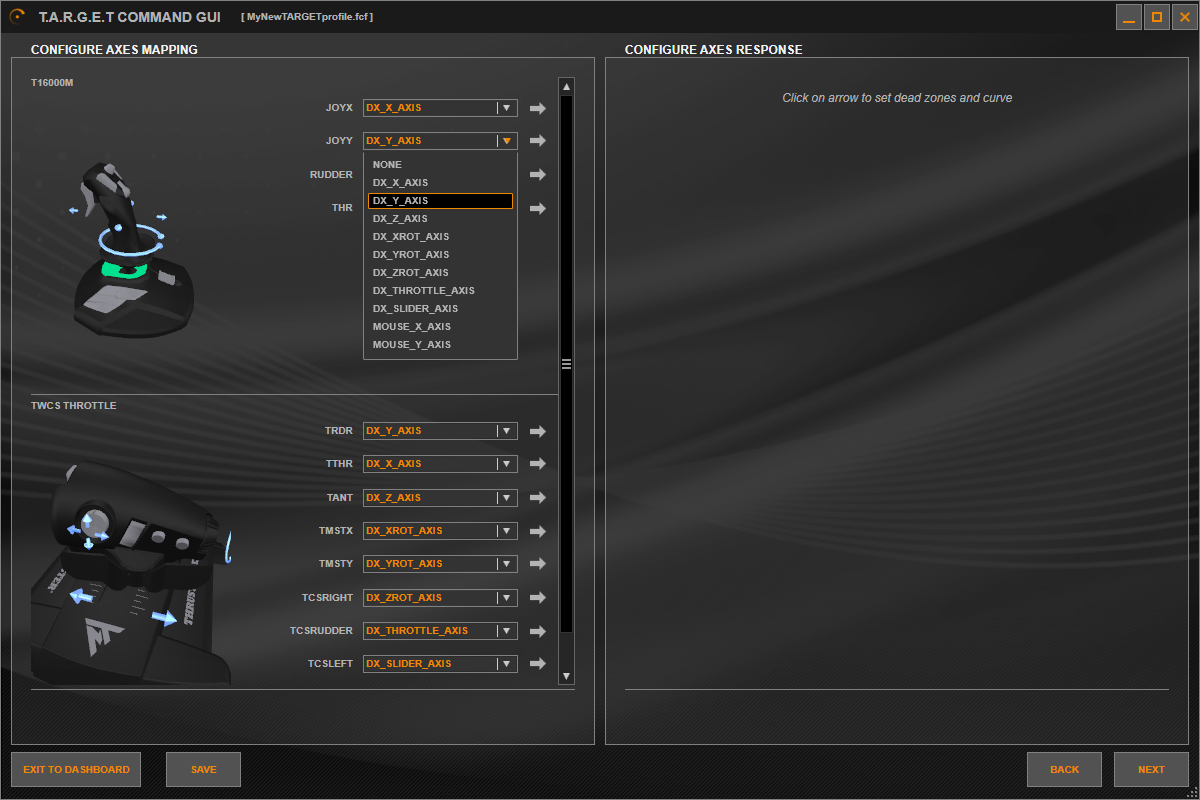Click EXIT TO DASHBOARD button
The image size is (1200, 800).
click(76, 770)
